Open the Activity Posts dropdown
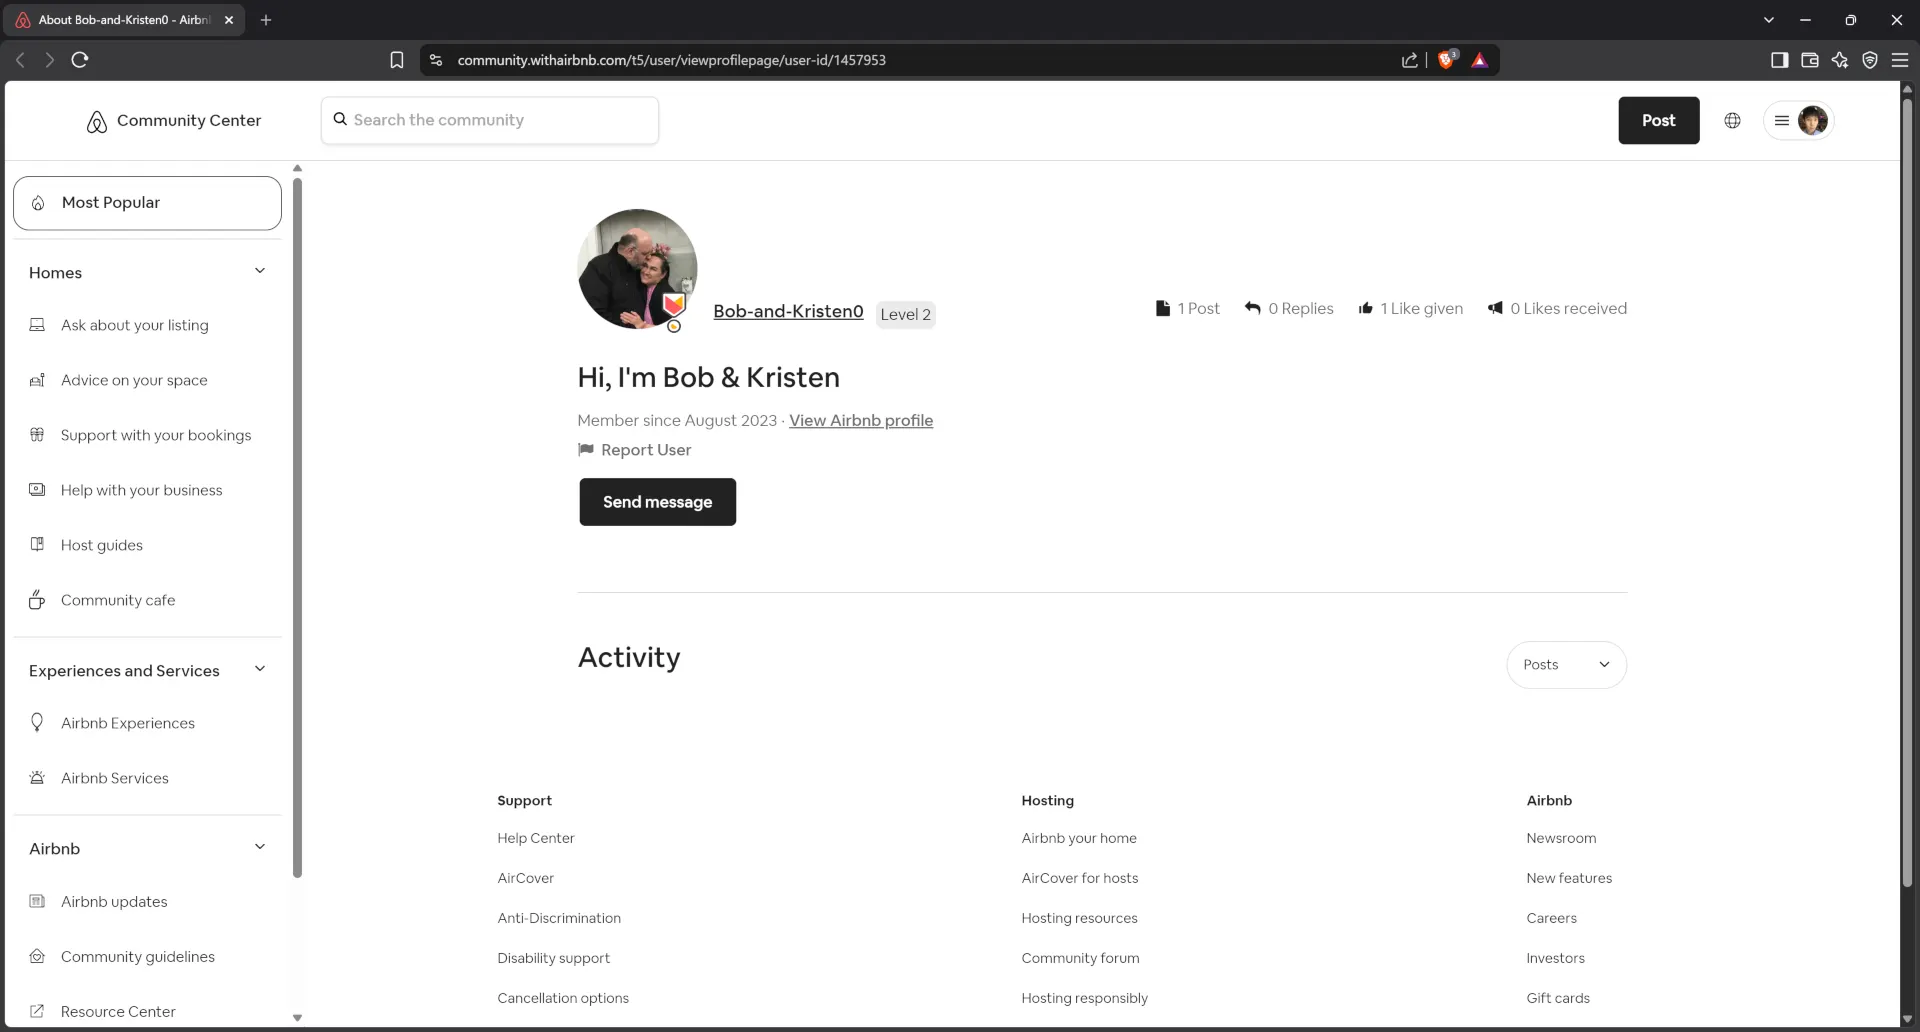The width and height of the screenshot is (1920, 1032). point(1566,665)
